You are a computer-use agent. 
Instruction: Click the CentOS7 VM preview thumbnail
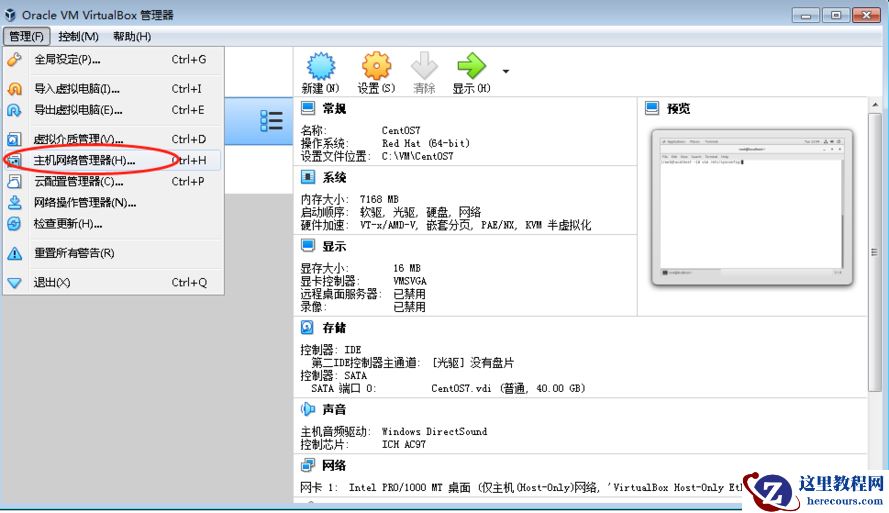752,207
